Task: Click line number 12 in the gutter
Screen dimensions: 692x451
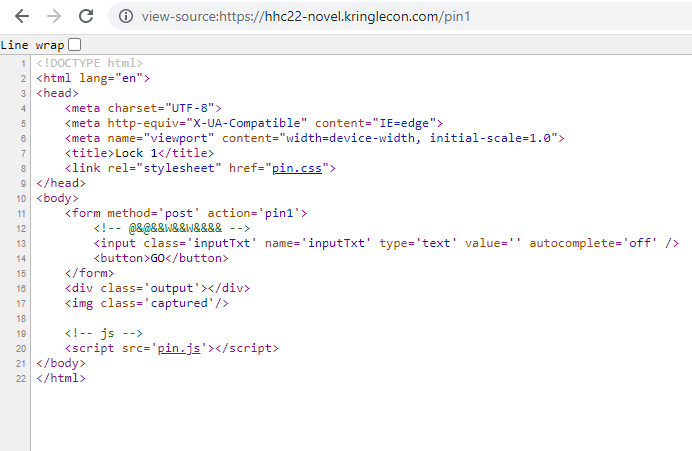Action: pyautogui.click(x=20, y=228)
